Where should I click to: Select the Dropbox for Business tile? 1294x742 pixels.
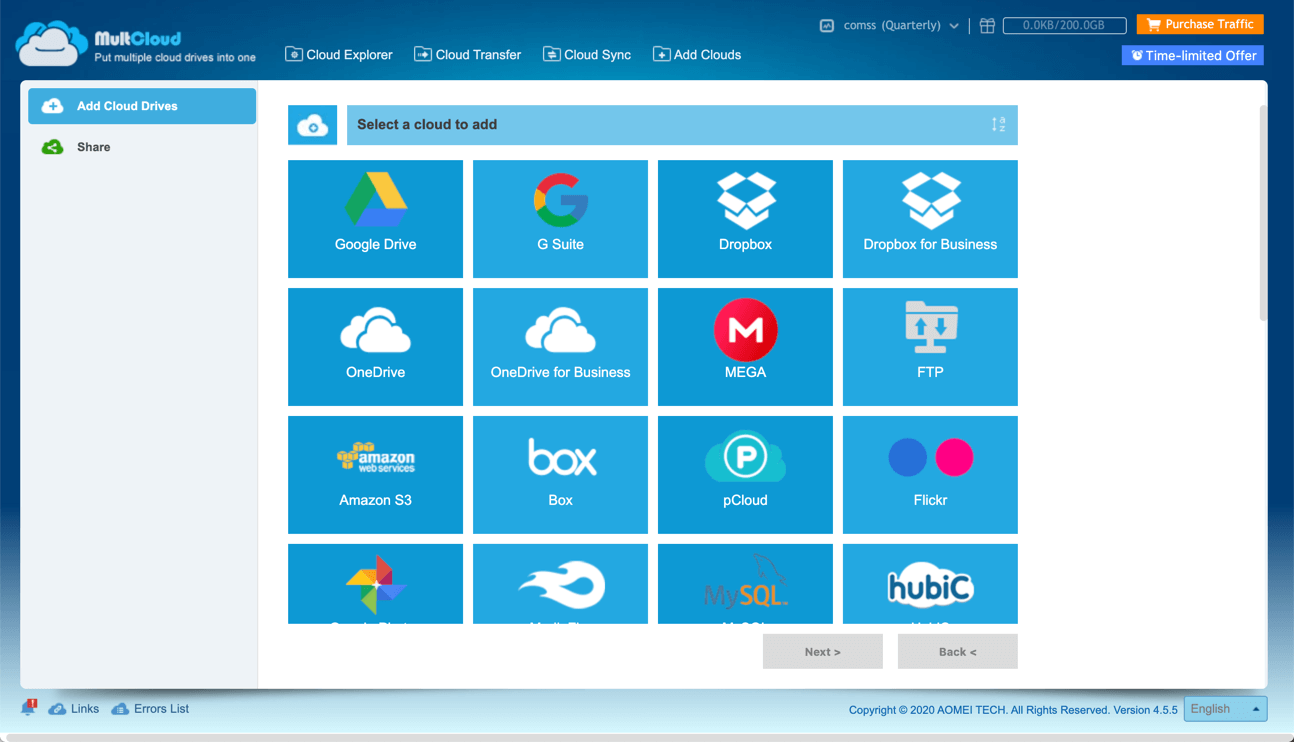pos(930,219)
